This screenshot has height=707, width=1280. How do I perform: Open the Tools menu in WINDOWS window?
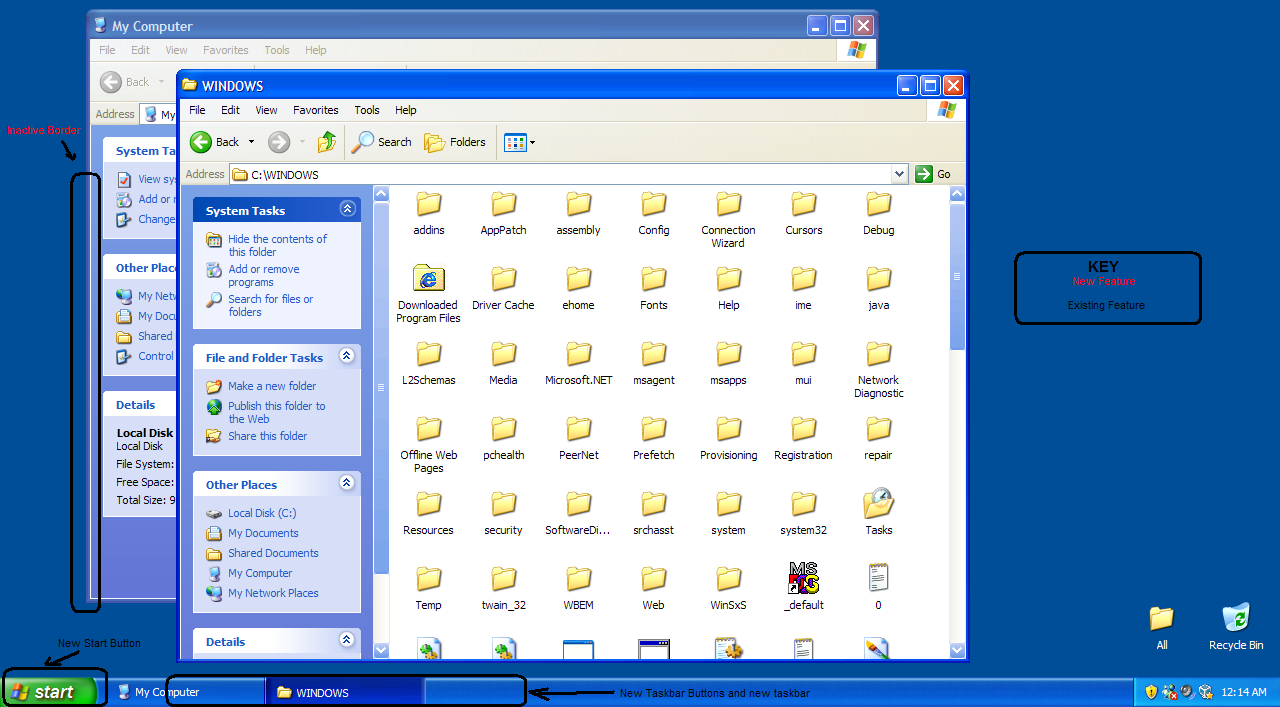tap(367, 110)
